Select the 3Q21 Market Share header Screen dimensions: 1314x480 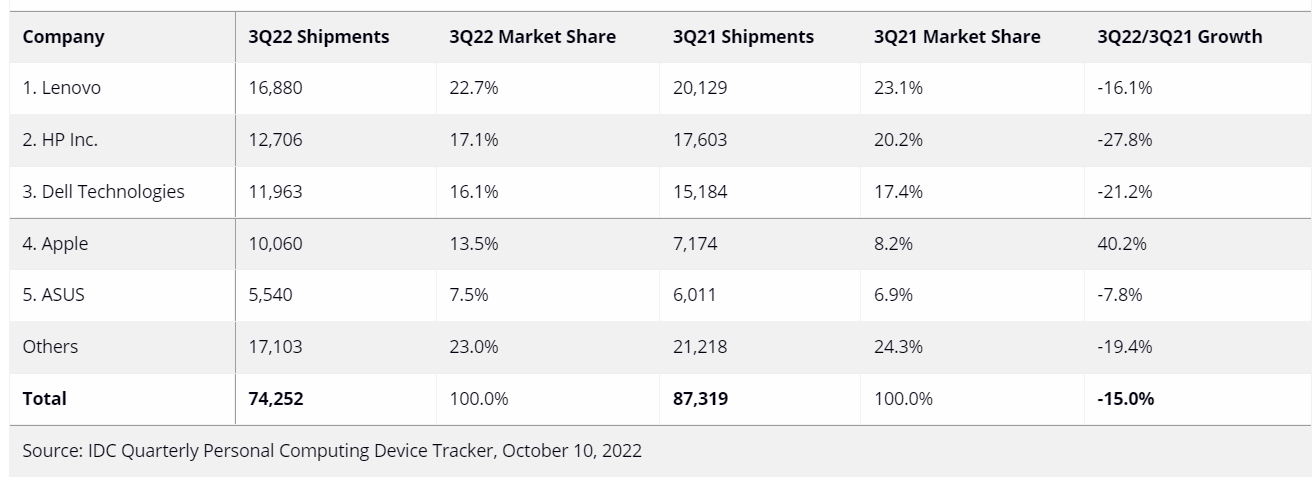coord(956,37)
